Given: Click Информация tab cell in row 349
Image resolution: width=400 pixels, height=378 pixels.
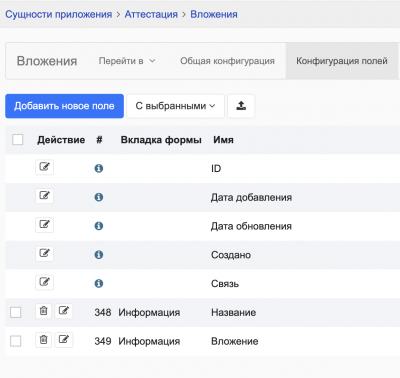Looking at the screenshot, I should coord(149,341).
